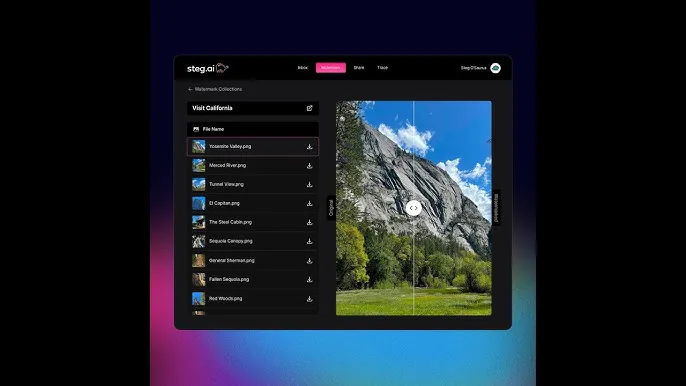Open the General Sherman.png thumbnail
The height and width of the screenshot is (386, 686).
point(199,260)
